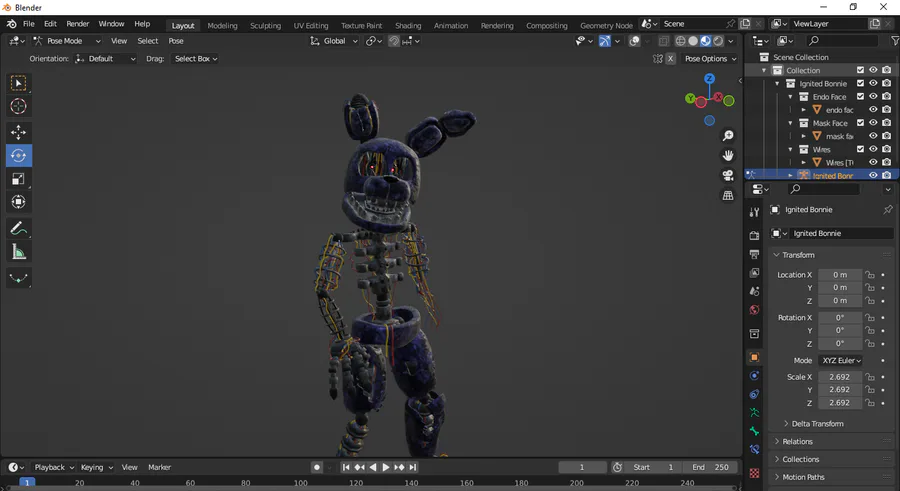Toggle viewport gizmos

604,41
